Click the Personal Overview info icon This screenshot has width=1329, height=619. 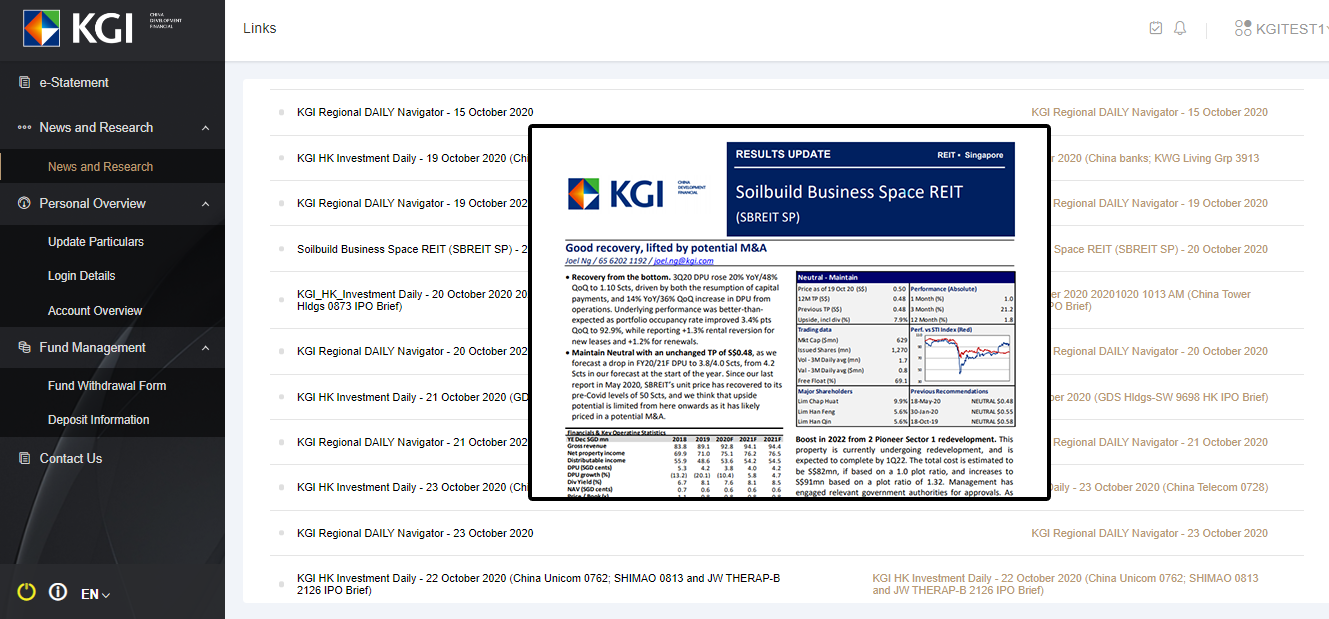point(25,203)
